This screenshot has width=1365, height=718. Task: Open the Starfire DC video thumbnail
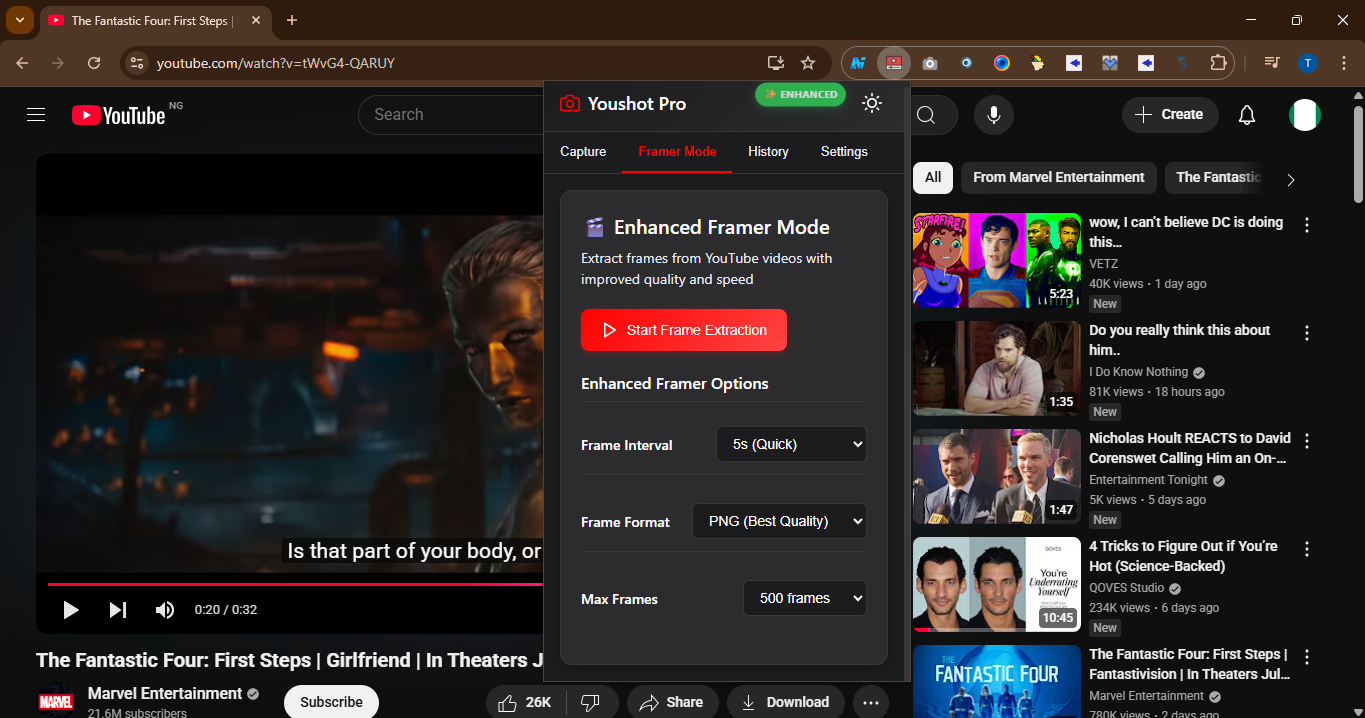tap(997, 260)
